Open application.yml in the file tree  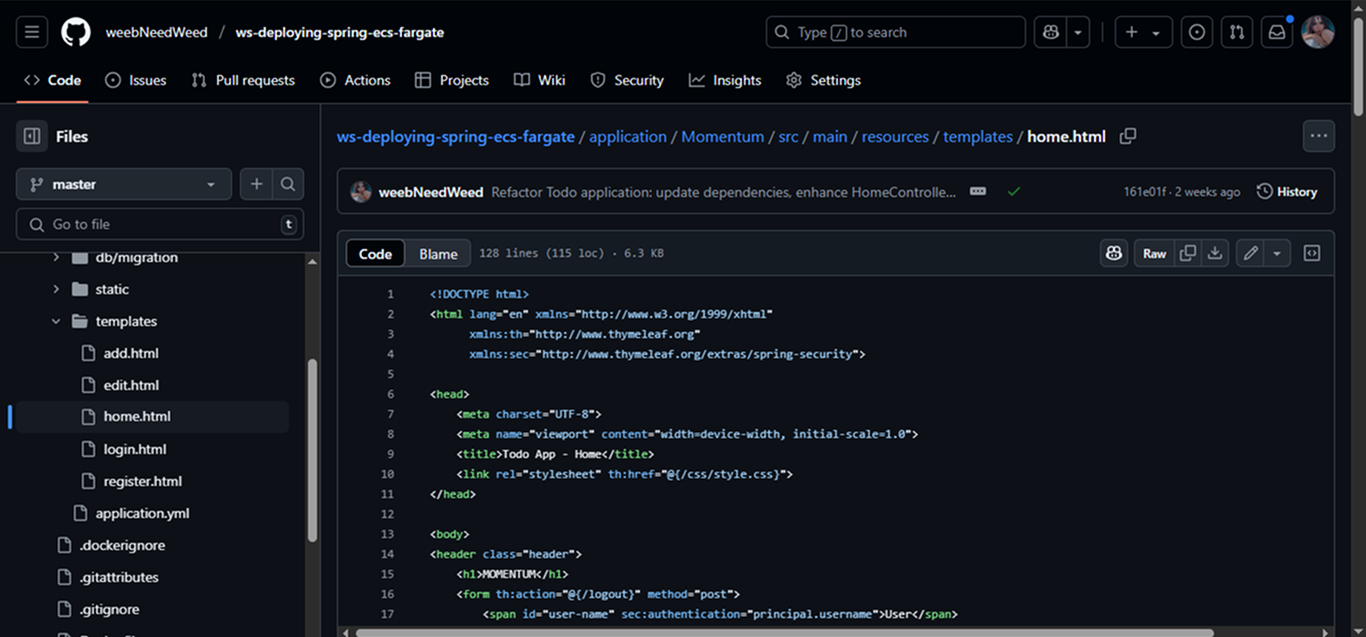(142, 513)
